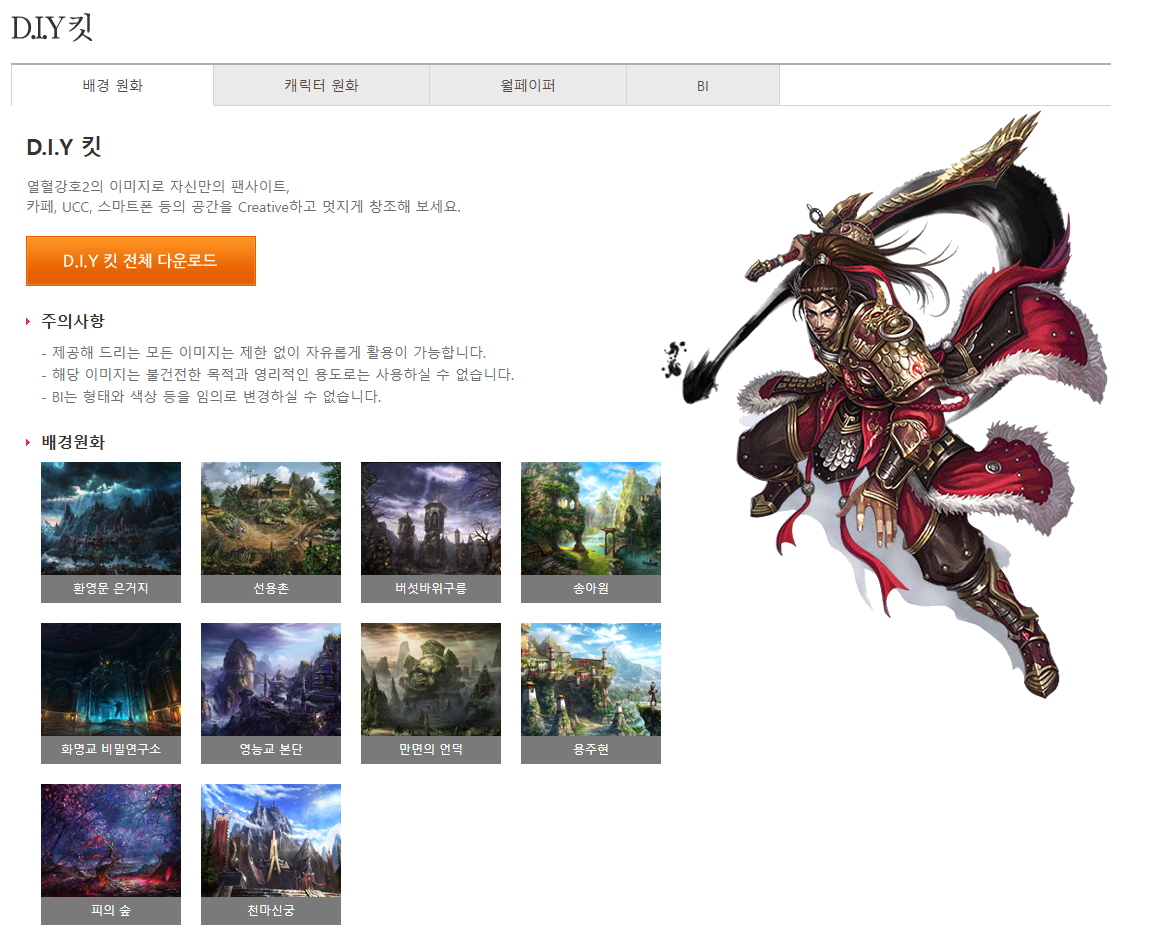The height and width of the screenshot is (943, 1157).
Task: Click the 피의 숲 caption label
Action: [x=111, y=911]
